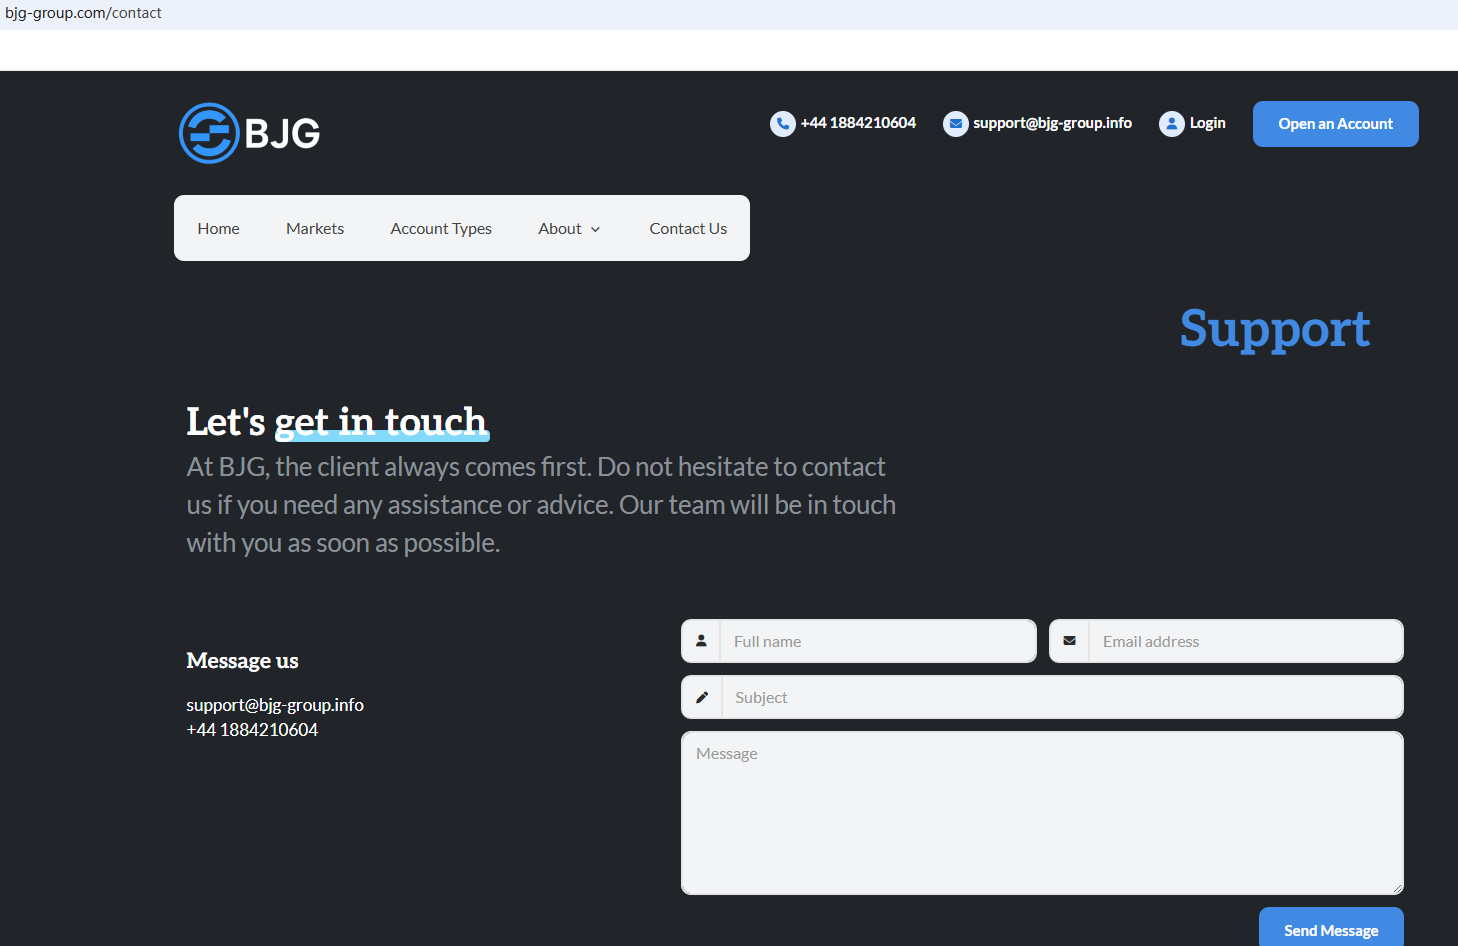Click header email support@bjg-group.info
This screenshot has height=946, width=1458.
click(x=1053, y=123)
